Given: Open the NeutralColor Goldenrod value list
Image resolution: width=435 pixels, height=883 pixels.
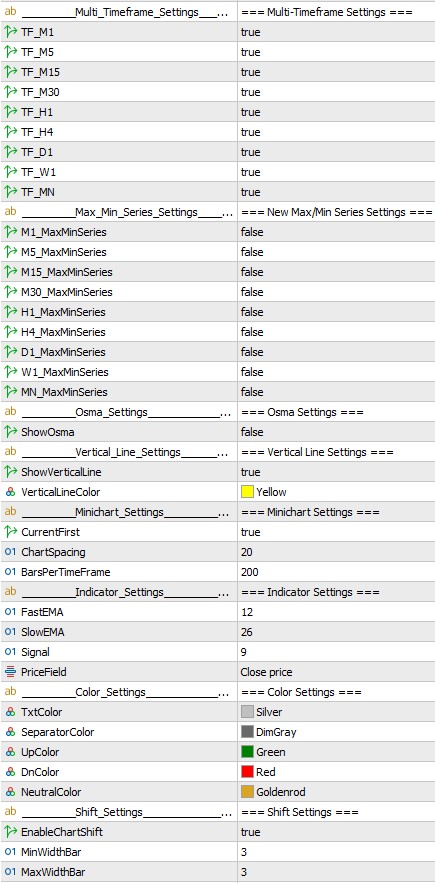Looking at the screenshot, I should [x=336, y=792].
